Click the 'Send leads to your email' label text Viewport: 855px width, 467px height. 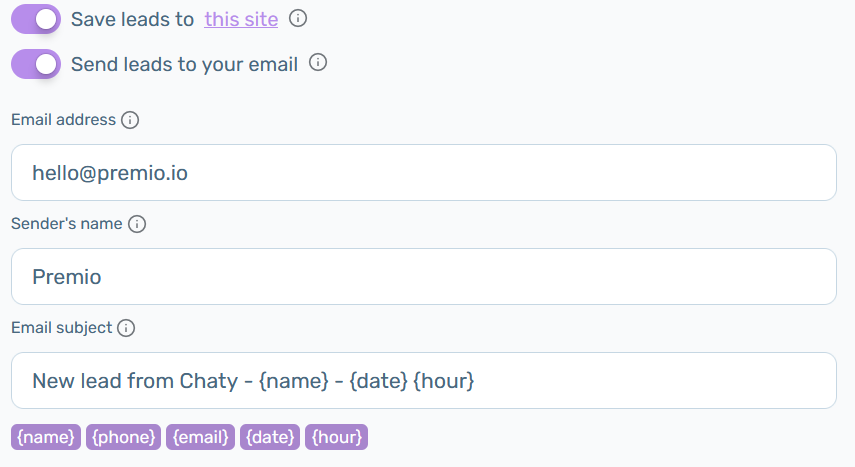[184, 64]
